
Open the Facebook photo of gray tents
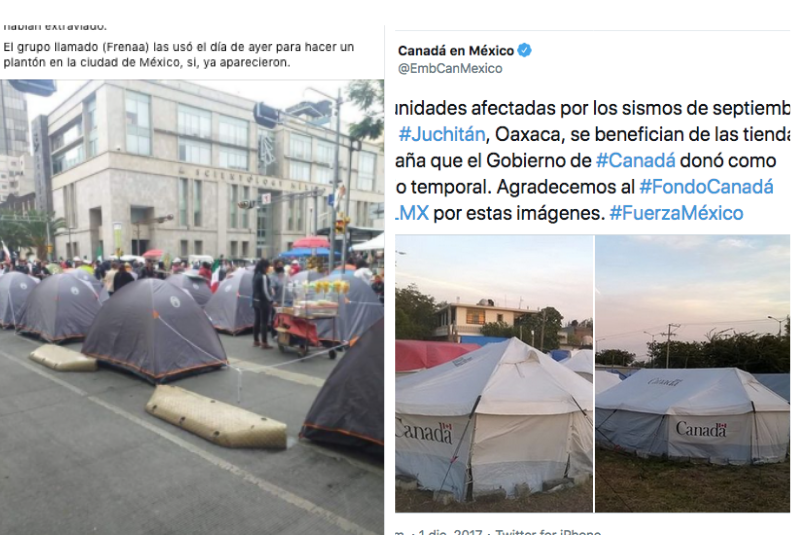pos(192,307)
